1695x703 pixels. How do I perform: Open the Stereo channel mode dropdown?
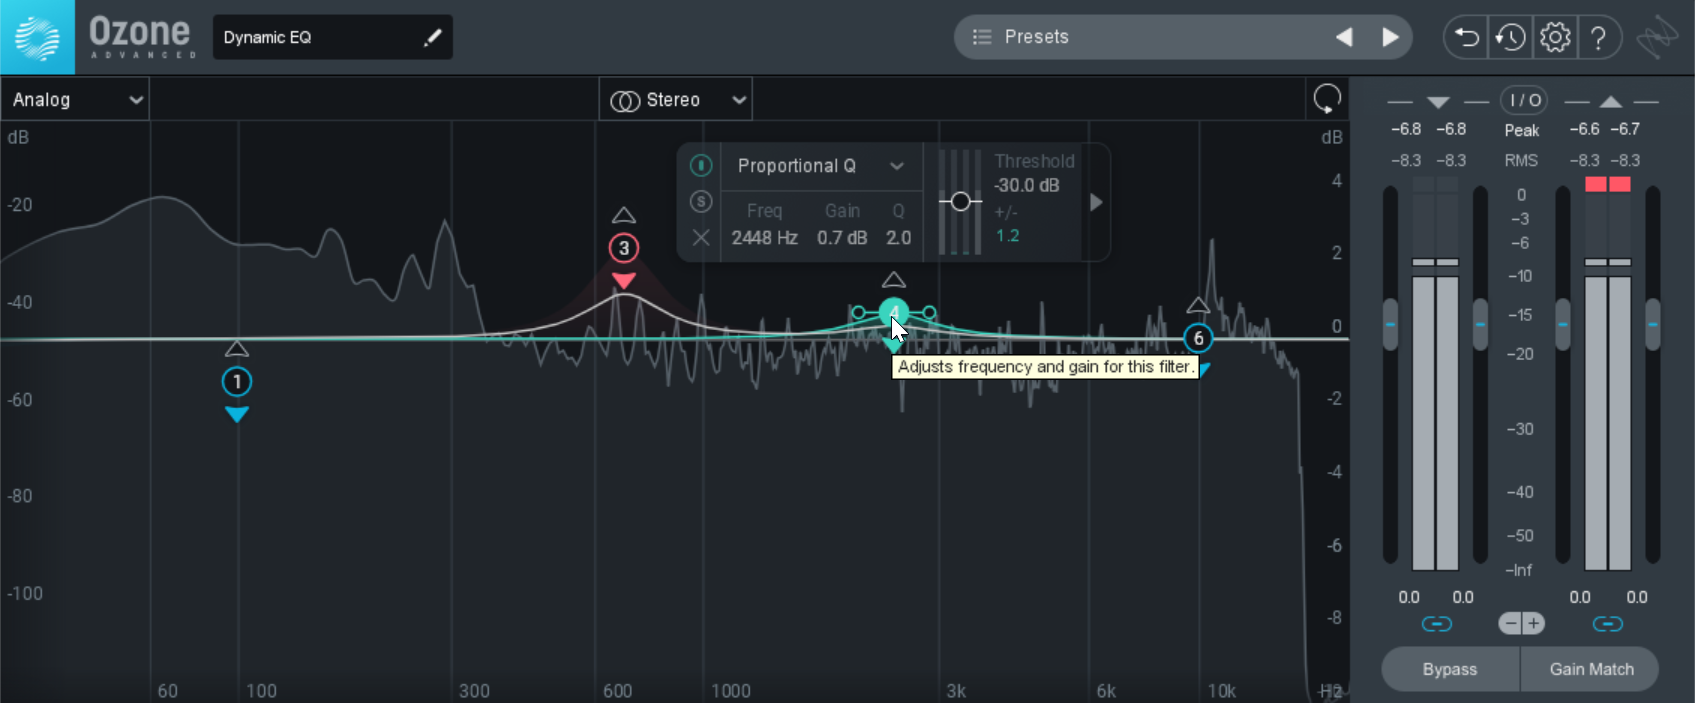[x=676, y=100]
